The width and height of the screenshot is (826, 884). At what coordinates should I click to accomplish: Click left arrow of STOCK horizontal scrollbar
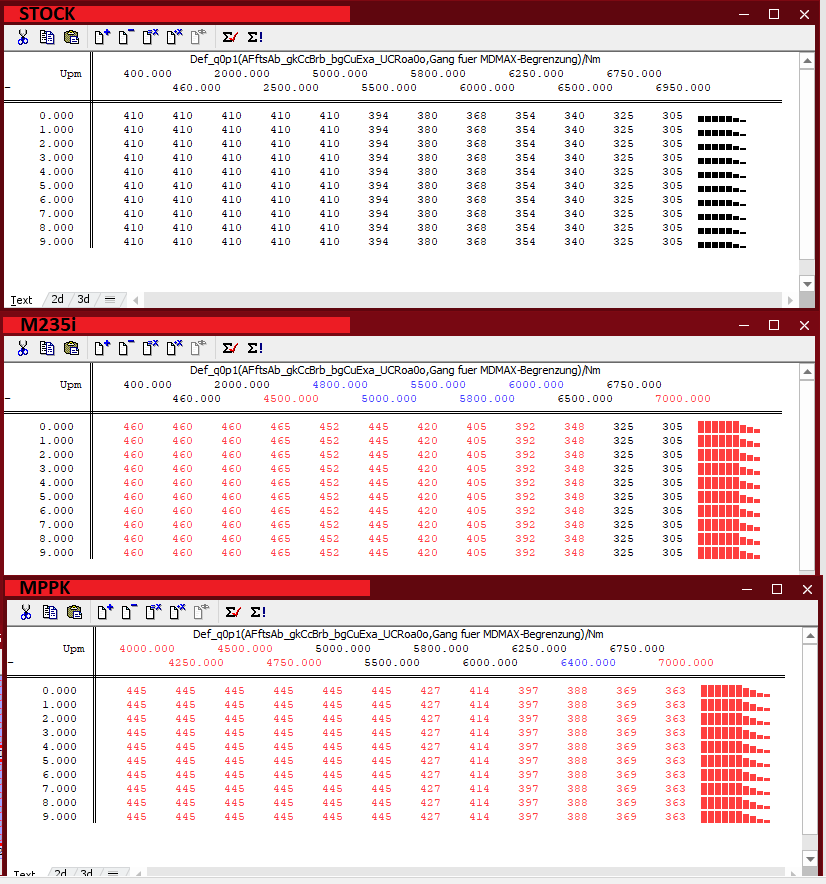(136, 300)
